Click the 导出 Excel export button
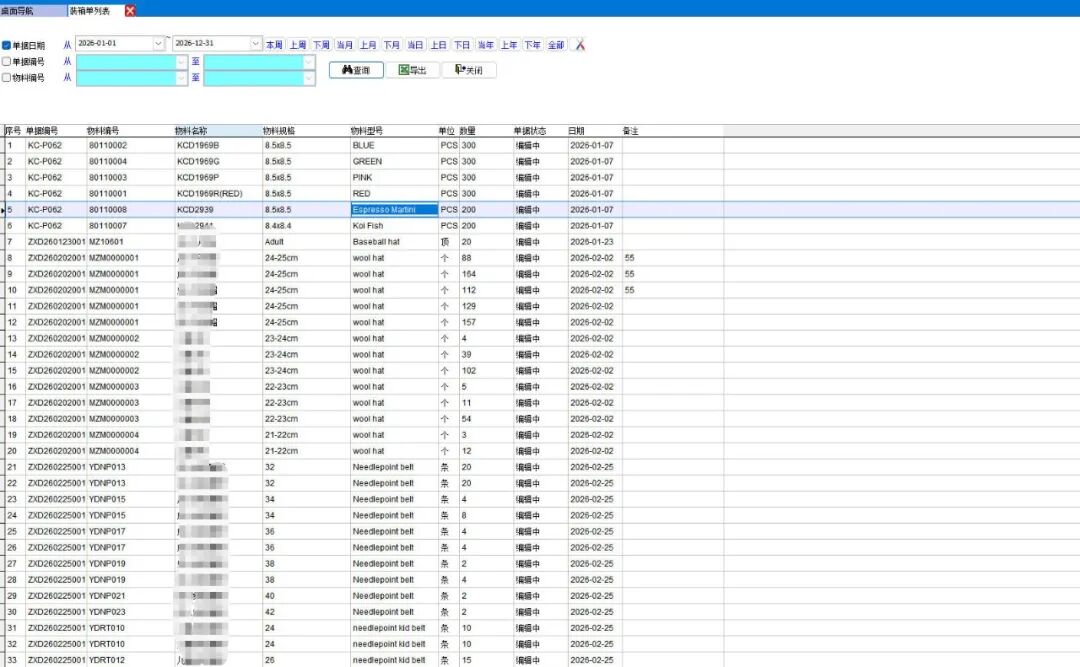The height and width of the screenshot is (667, 1080). coord(413,70)
